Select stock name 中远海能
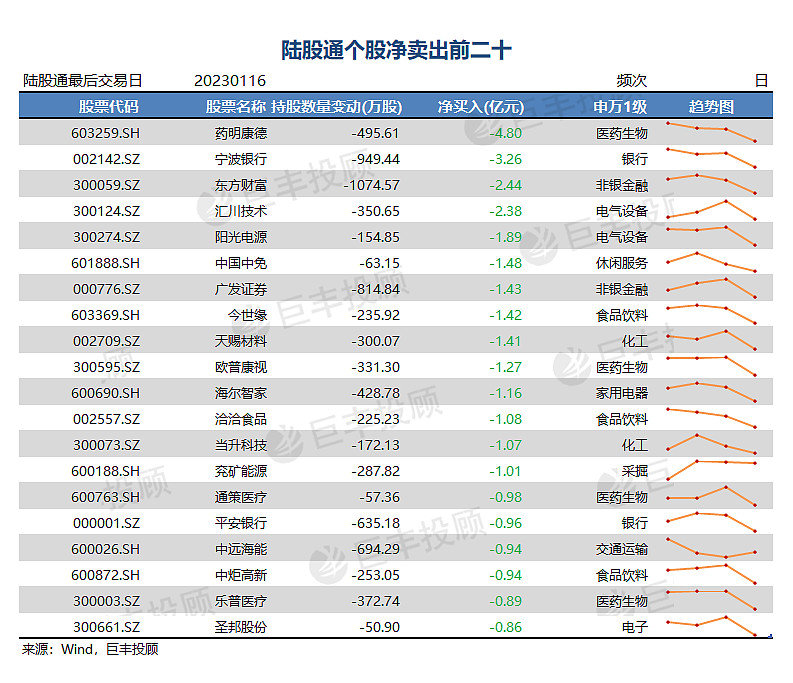 click(x=241, y=549)
